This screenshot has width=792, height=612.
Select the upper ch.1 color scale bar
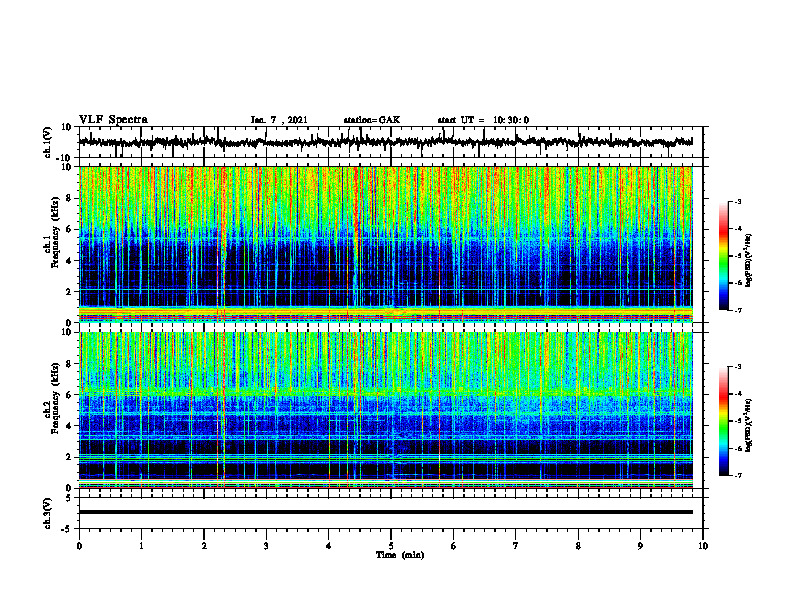pos(724,256)
